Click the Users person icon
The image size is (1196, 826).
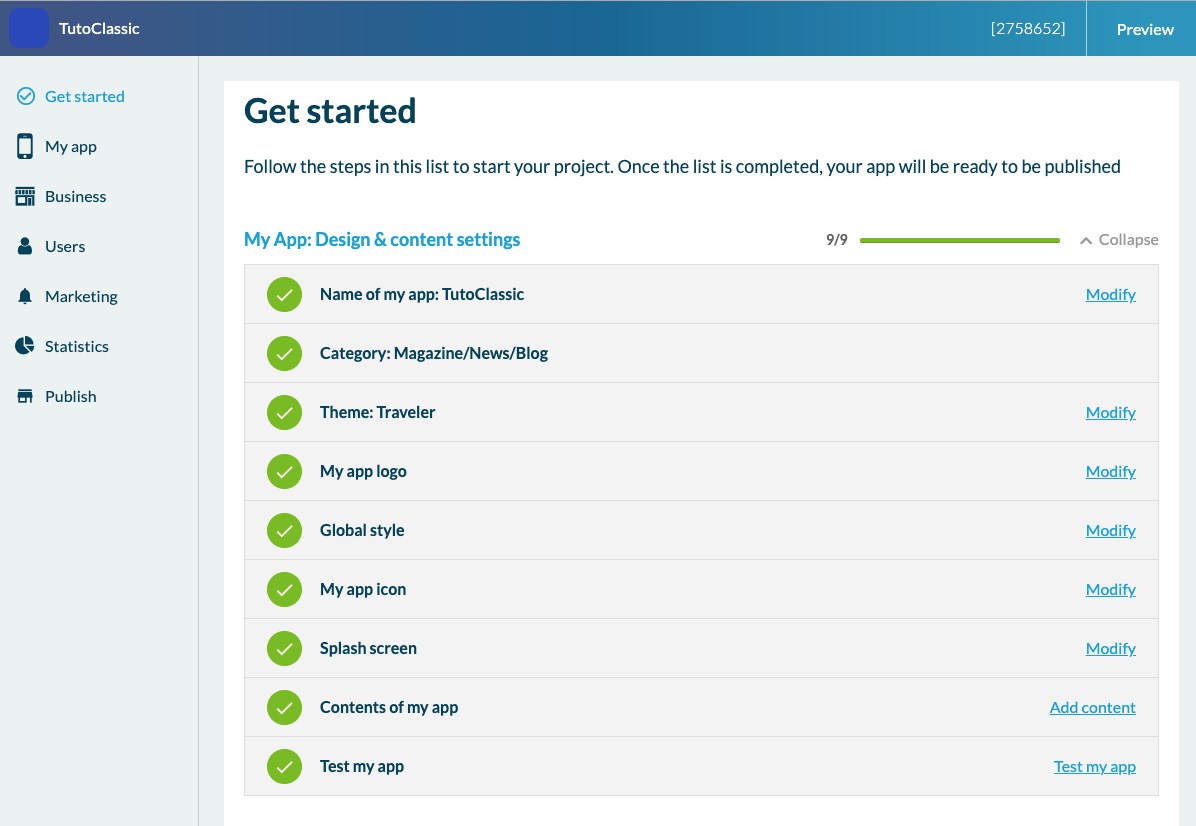(x=26, y=247)
